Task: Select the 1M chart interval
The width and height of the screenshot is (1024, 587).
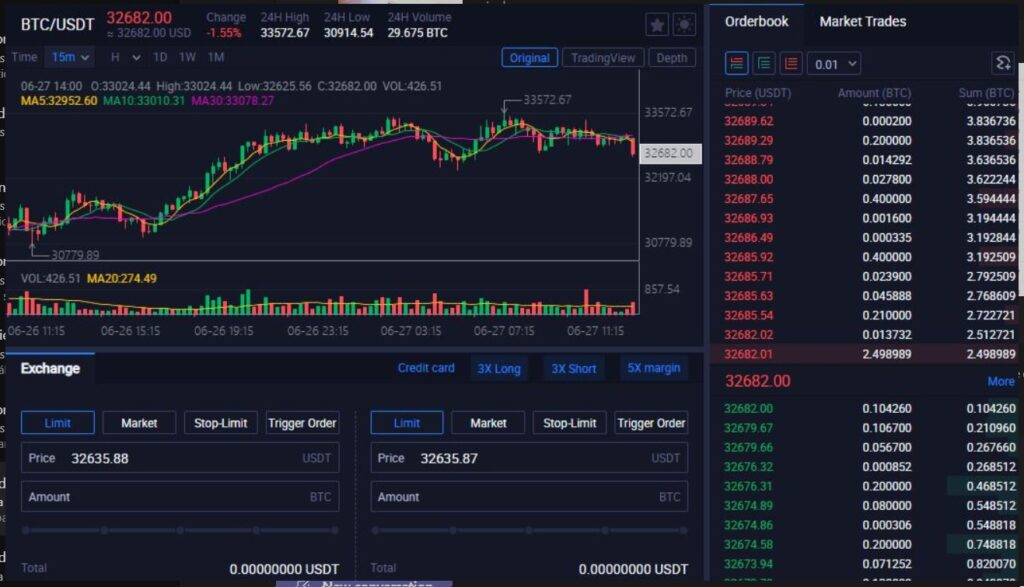Action: pyautogui.click(x=216, y=57)
